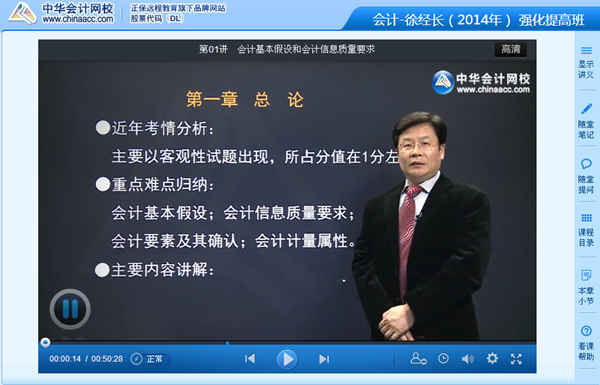This screenshot has width=600, height=385.
Task: Ask a question via 随堂提问
Action: (586, 176)
